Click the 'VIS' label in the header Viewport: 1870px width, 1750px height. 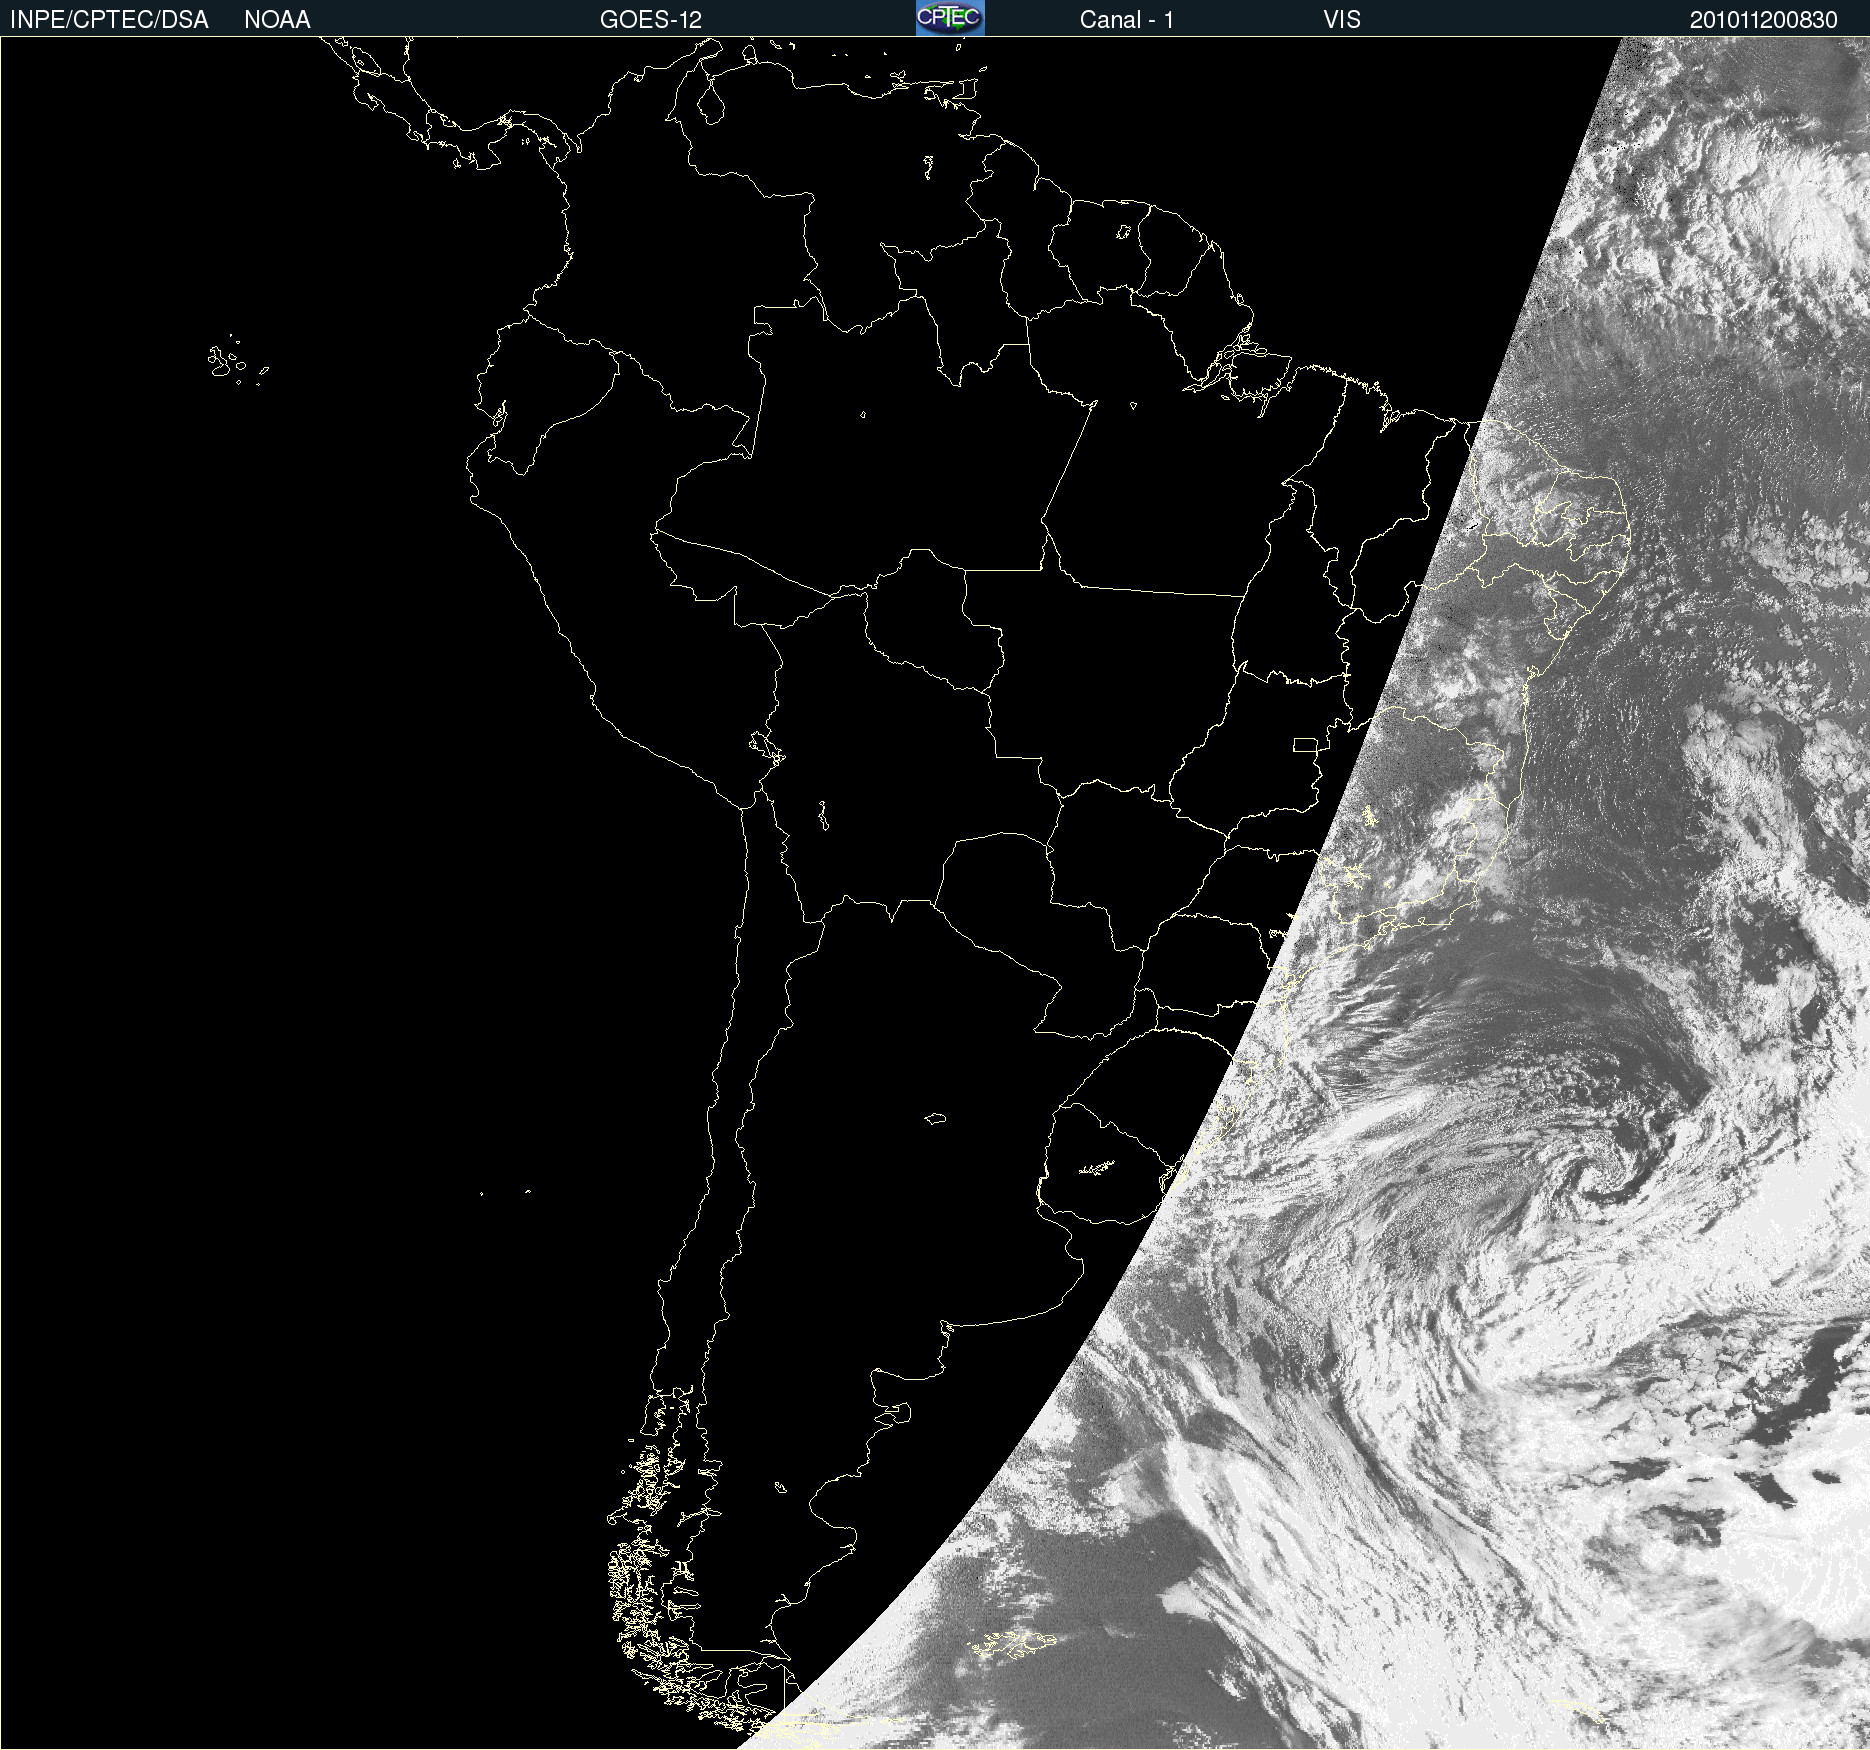[x=1342, y=20]
